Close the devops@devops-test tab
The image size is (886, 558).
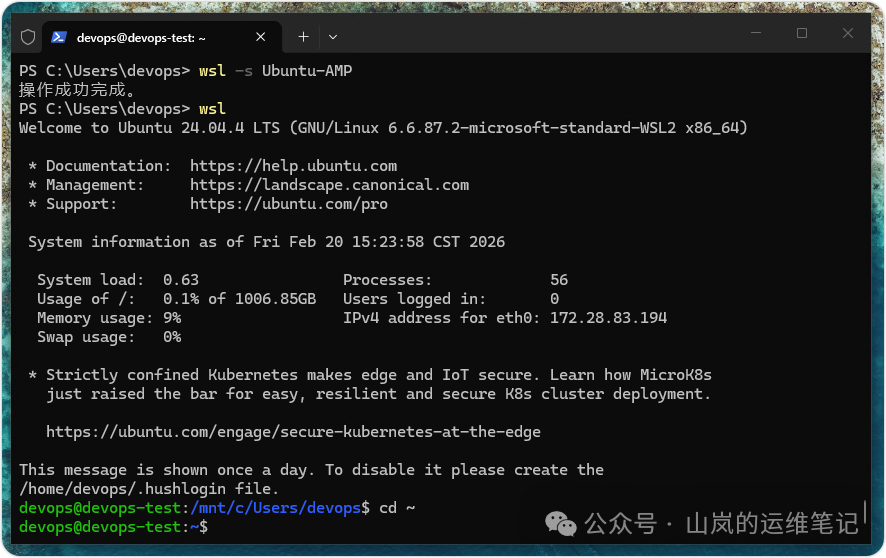pyautogui.click(x=260, y=37)
